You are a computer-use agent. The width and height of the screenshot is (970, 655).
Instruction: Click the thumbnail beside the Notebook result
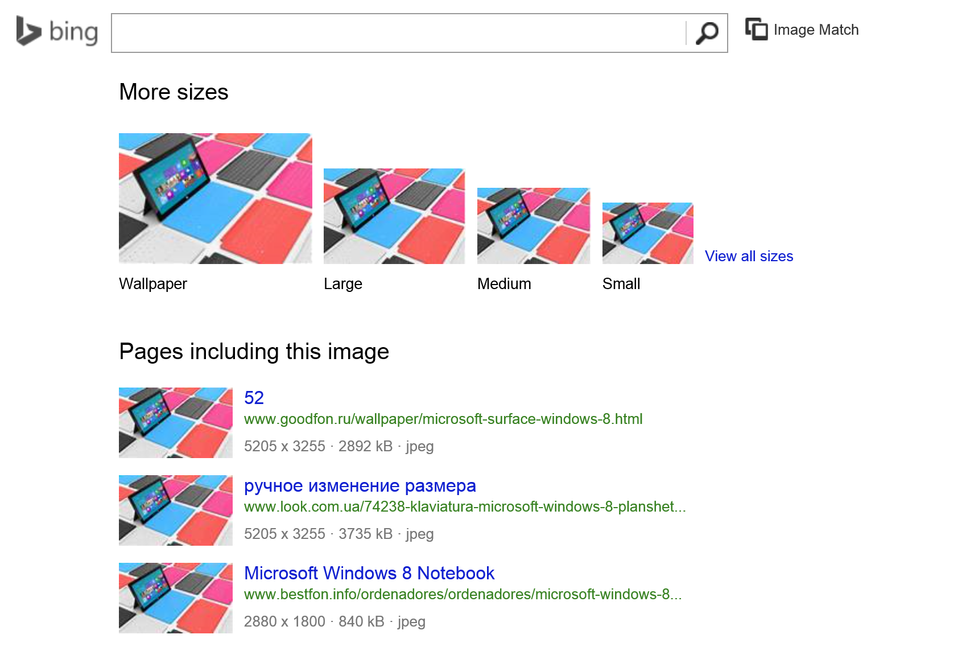click(175, 597)
